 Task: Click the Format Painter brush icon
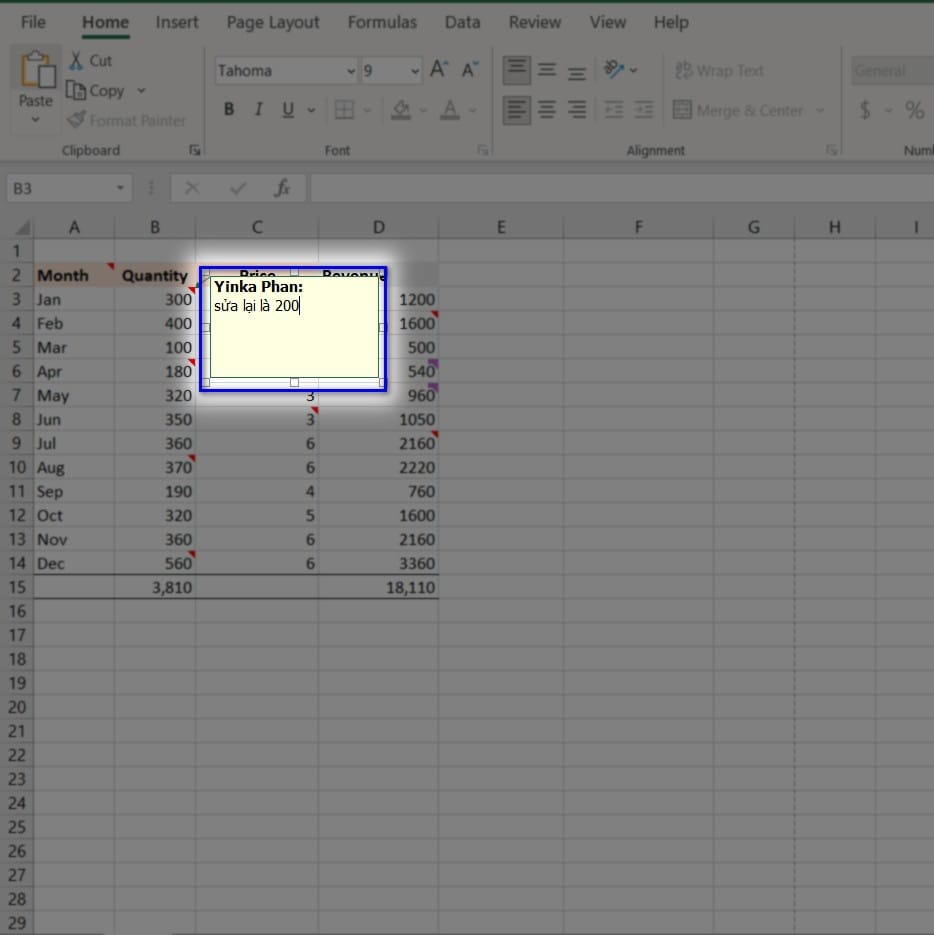point(77,120)
